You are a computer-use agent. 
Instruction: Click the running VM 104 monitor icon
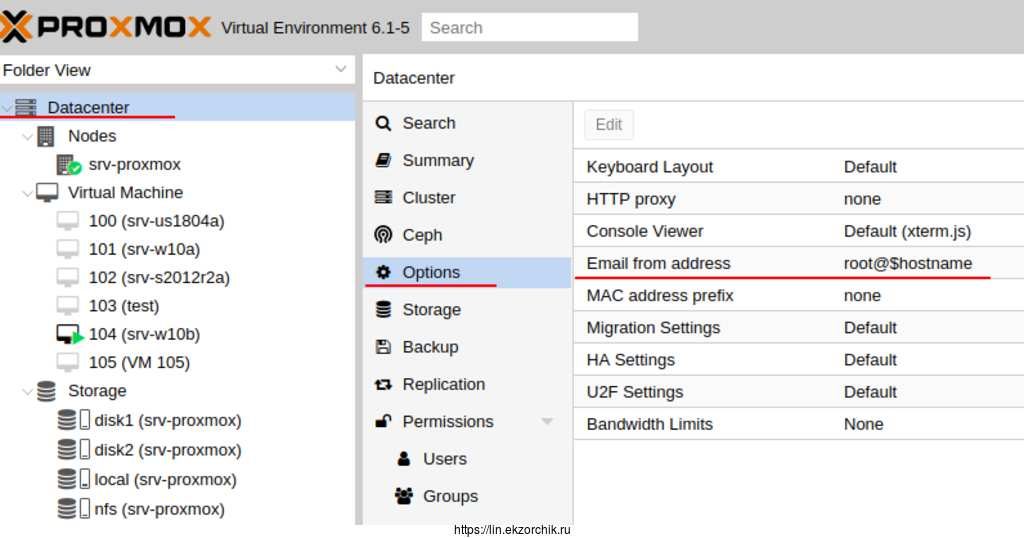69,335
